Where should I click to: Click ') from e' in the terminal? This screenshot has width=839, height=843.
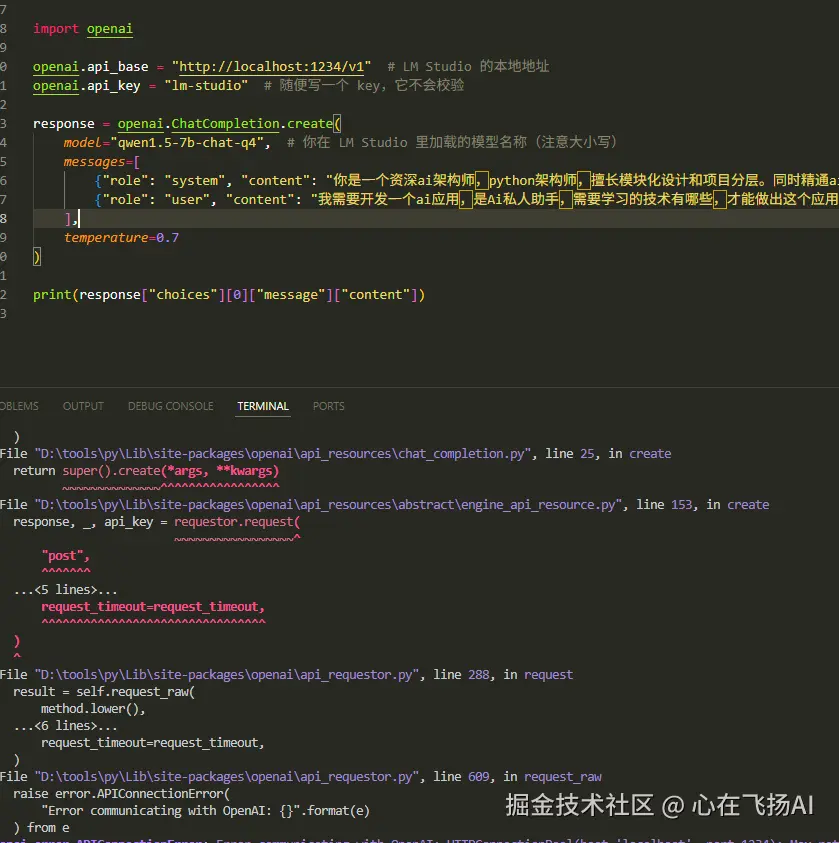41,828
